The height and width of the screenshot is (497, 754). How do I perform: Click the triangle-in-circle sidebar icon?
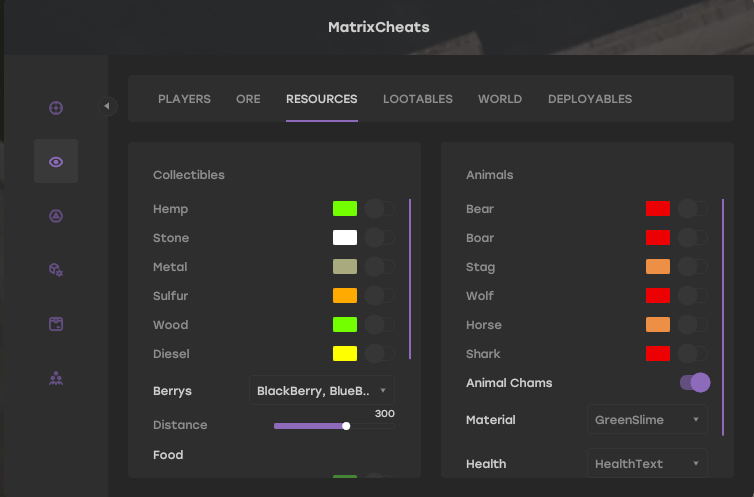pyautogui.click(x=56, y=216)
